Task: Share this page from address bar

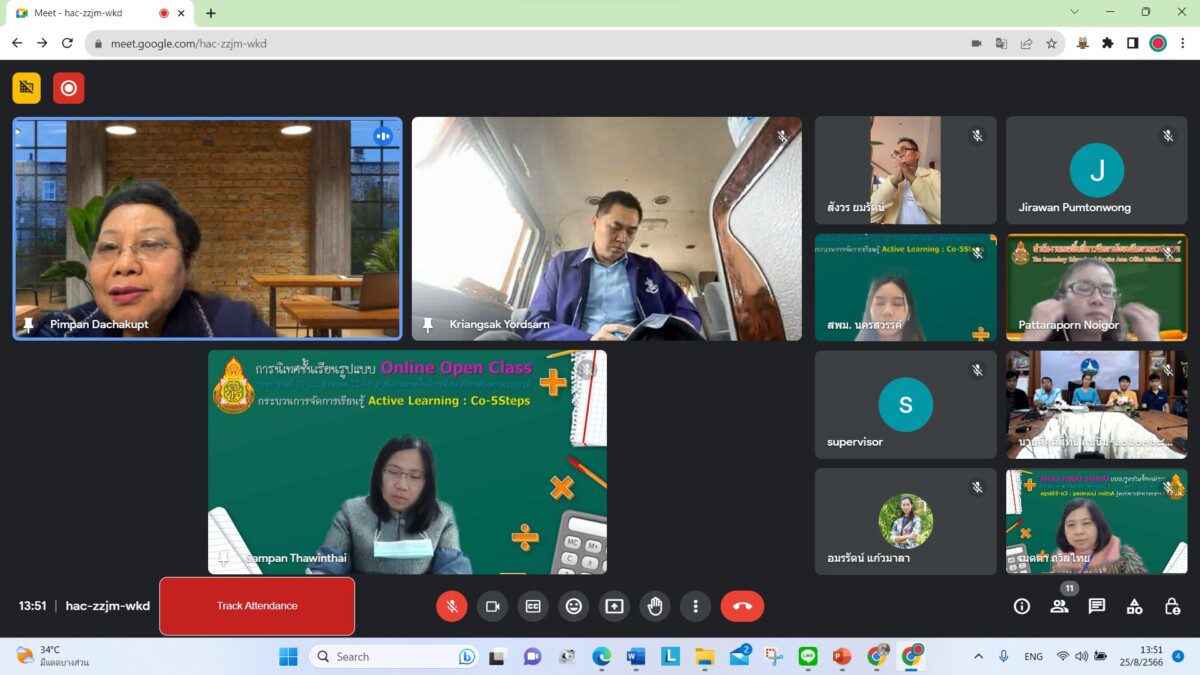Action: [x=1026, y=43]
